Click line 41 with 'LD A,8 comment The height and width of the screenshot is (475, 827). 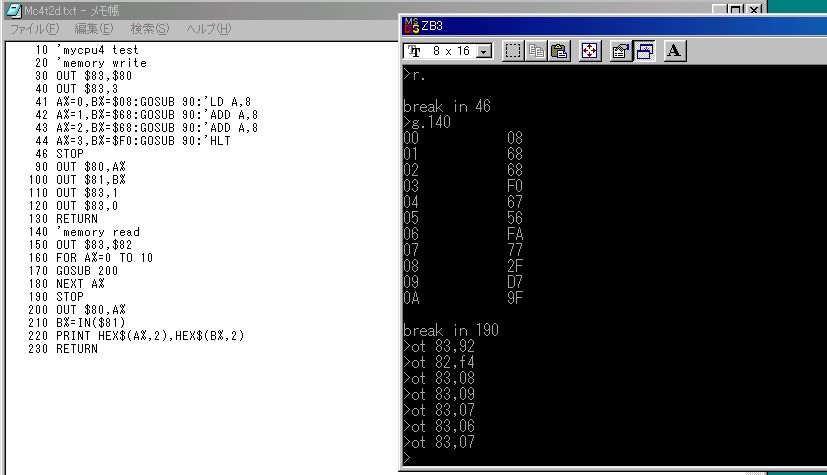coord(143,102)
